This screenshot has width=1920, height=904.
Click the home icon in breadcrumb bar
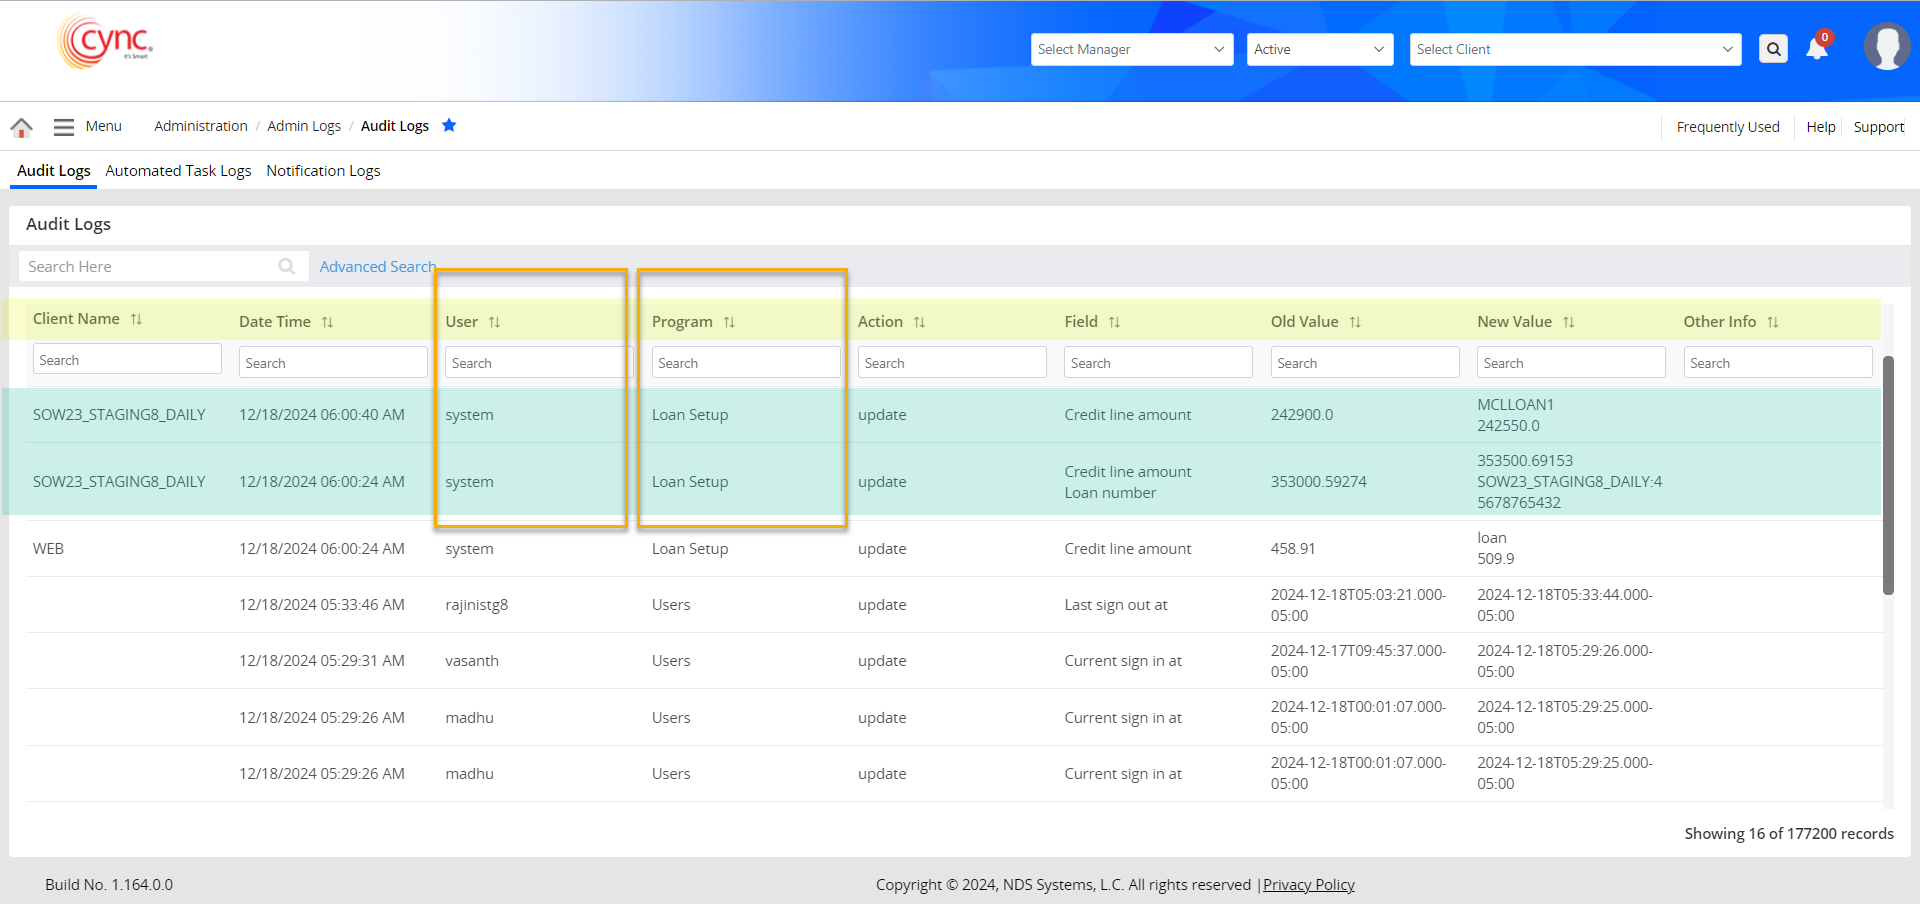click(x=21, y=127)
